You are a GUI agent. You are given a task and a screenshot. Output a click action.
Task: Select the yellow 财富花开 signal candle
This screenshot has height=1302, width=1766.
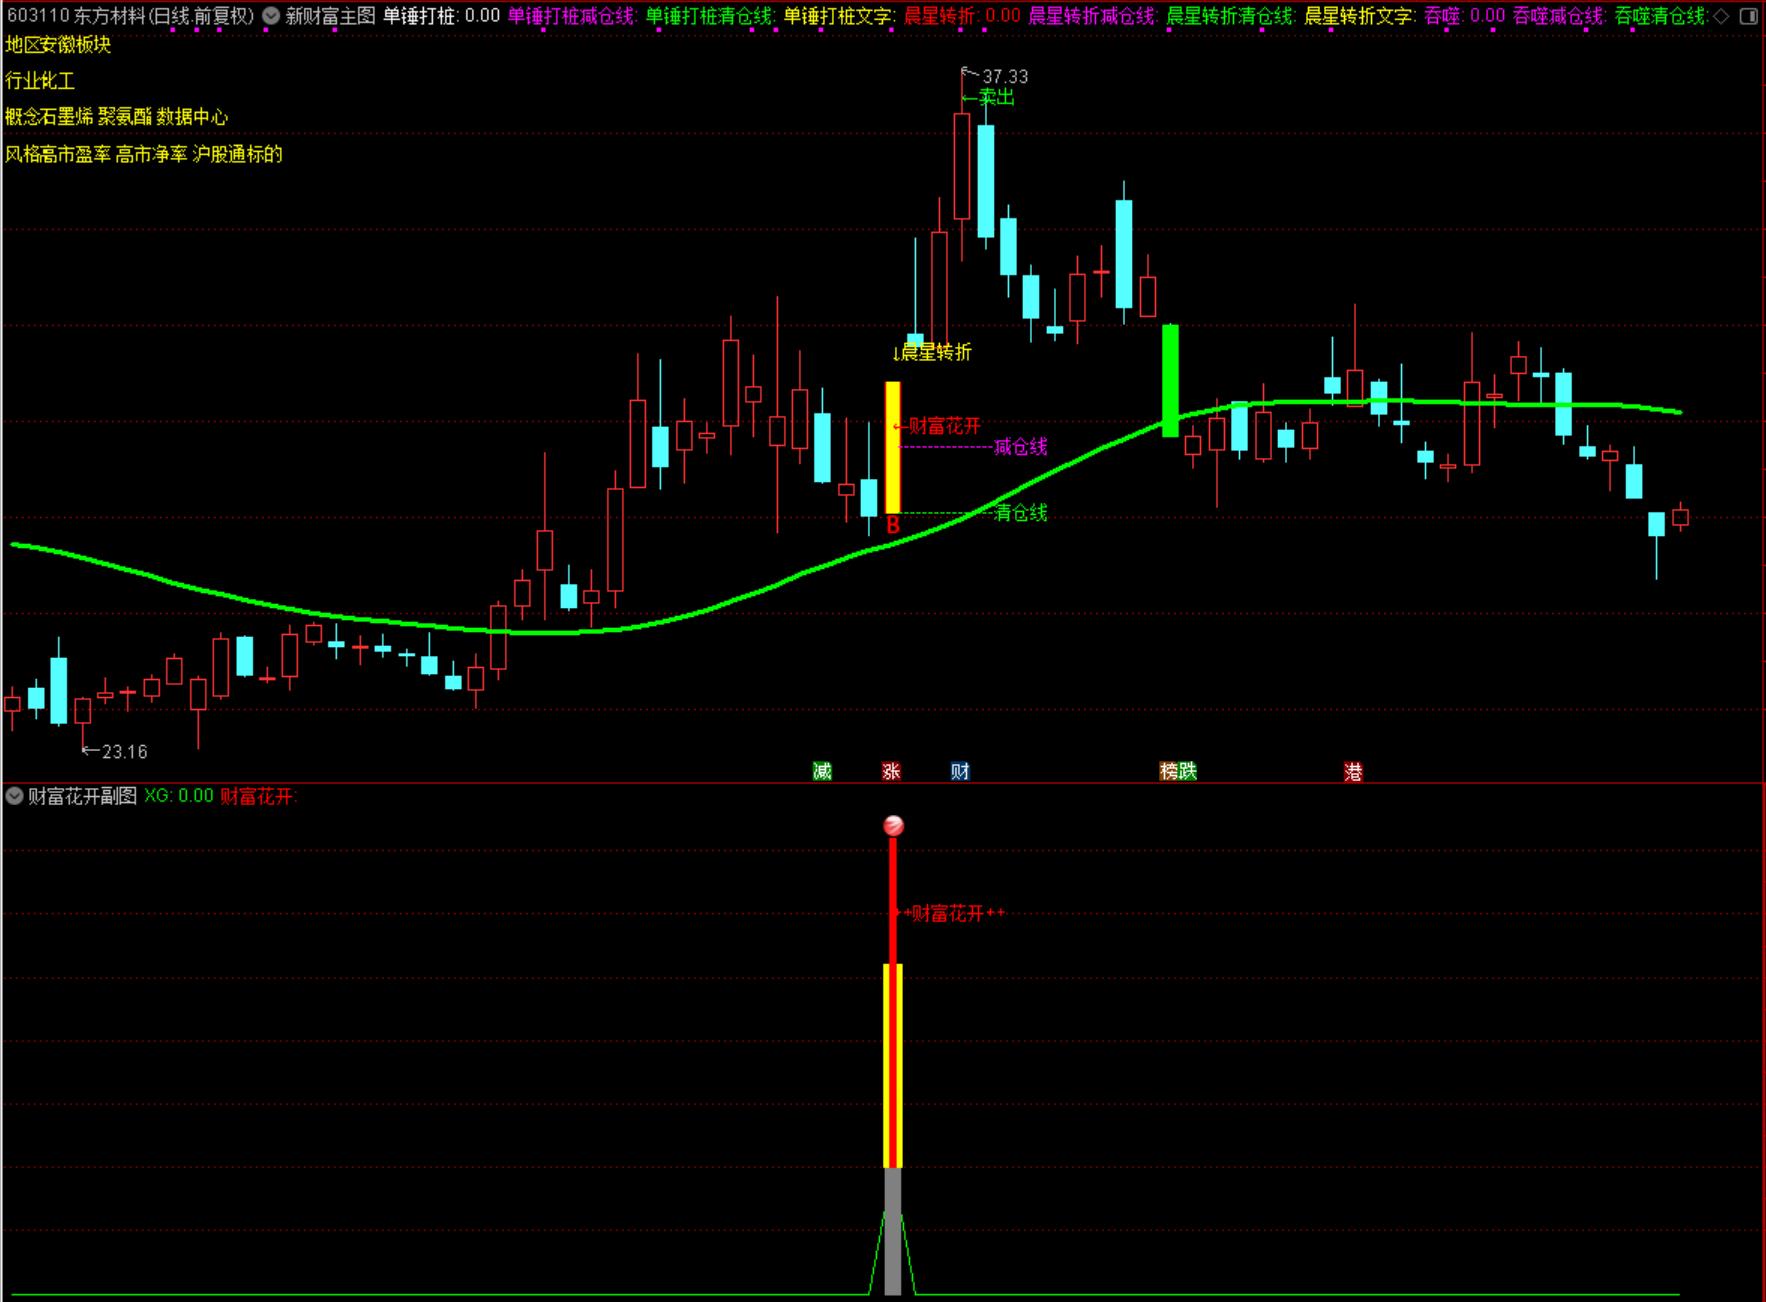[893, 447]
